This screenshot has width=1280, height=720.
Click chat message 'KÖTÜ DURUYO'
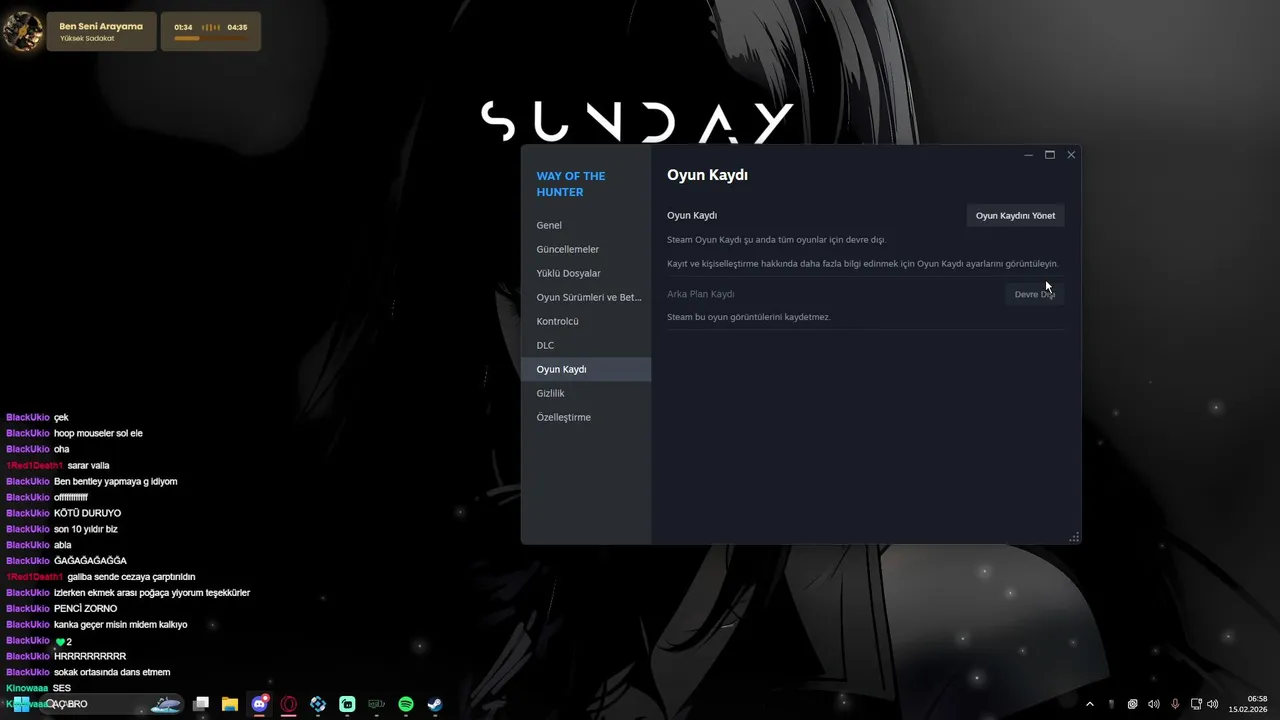tap(87, 513)
